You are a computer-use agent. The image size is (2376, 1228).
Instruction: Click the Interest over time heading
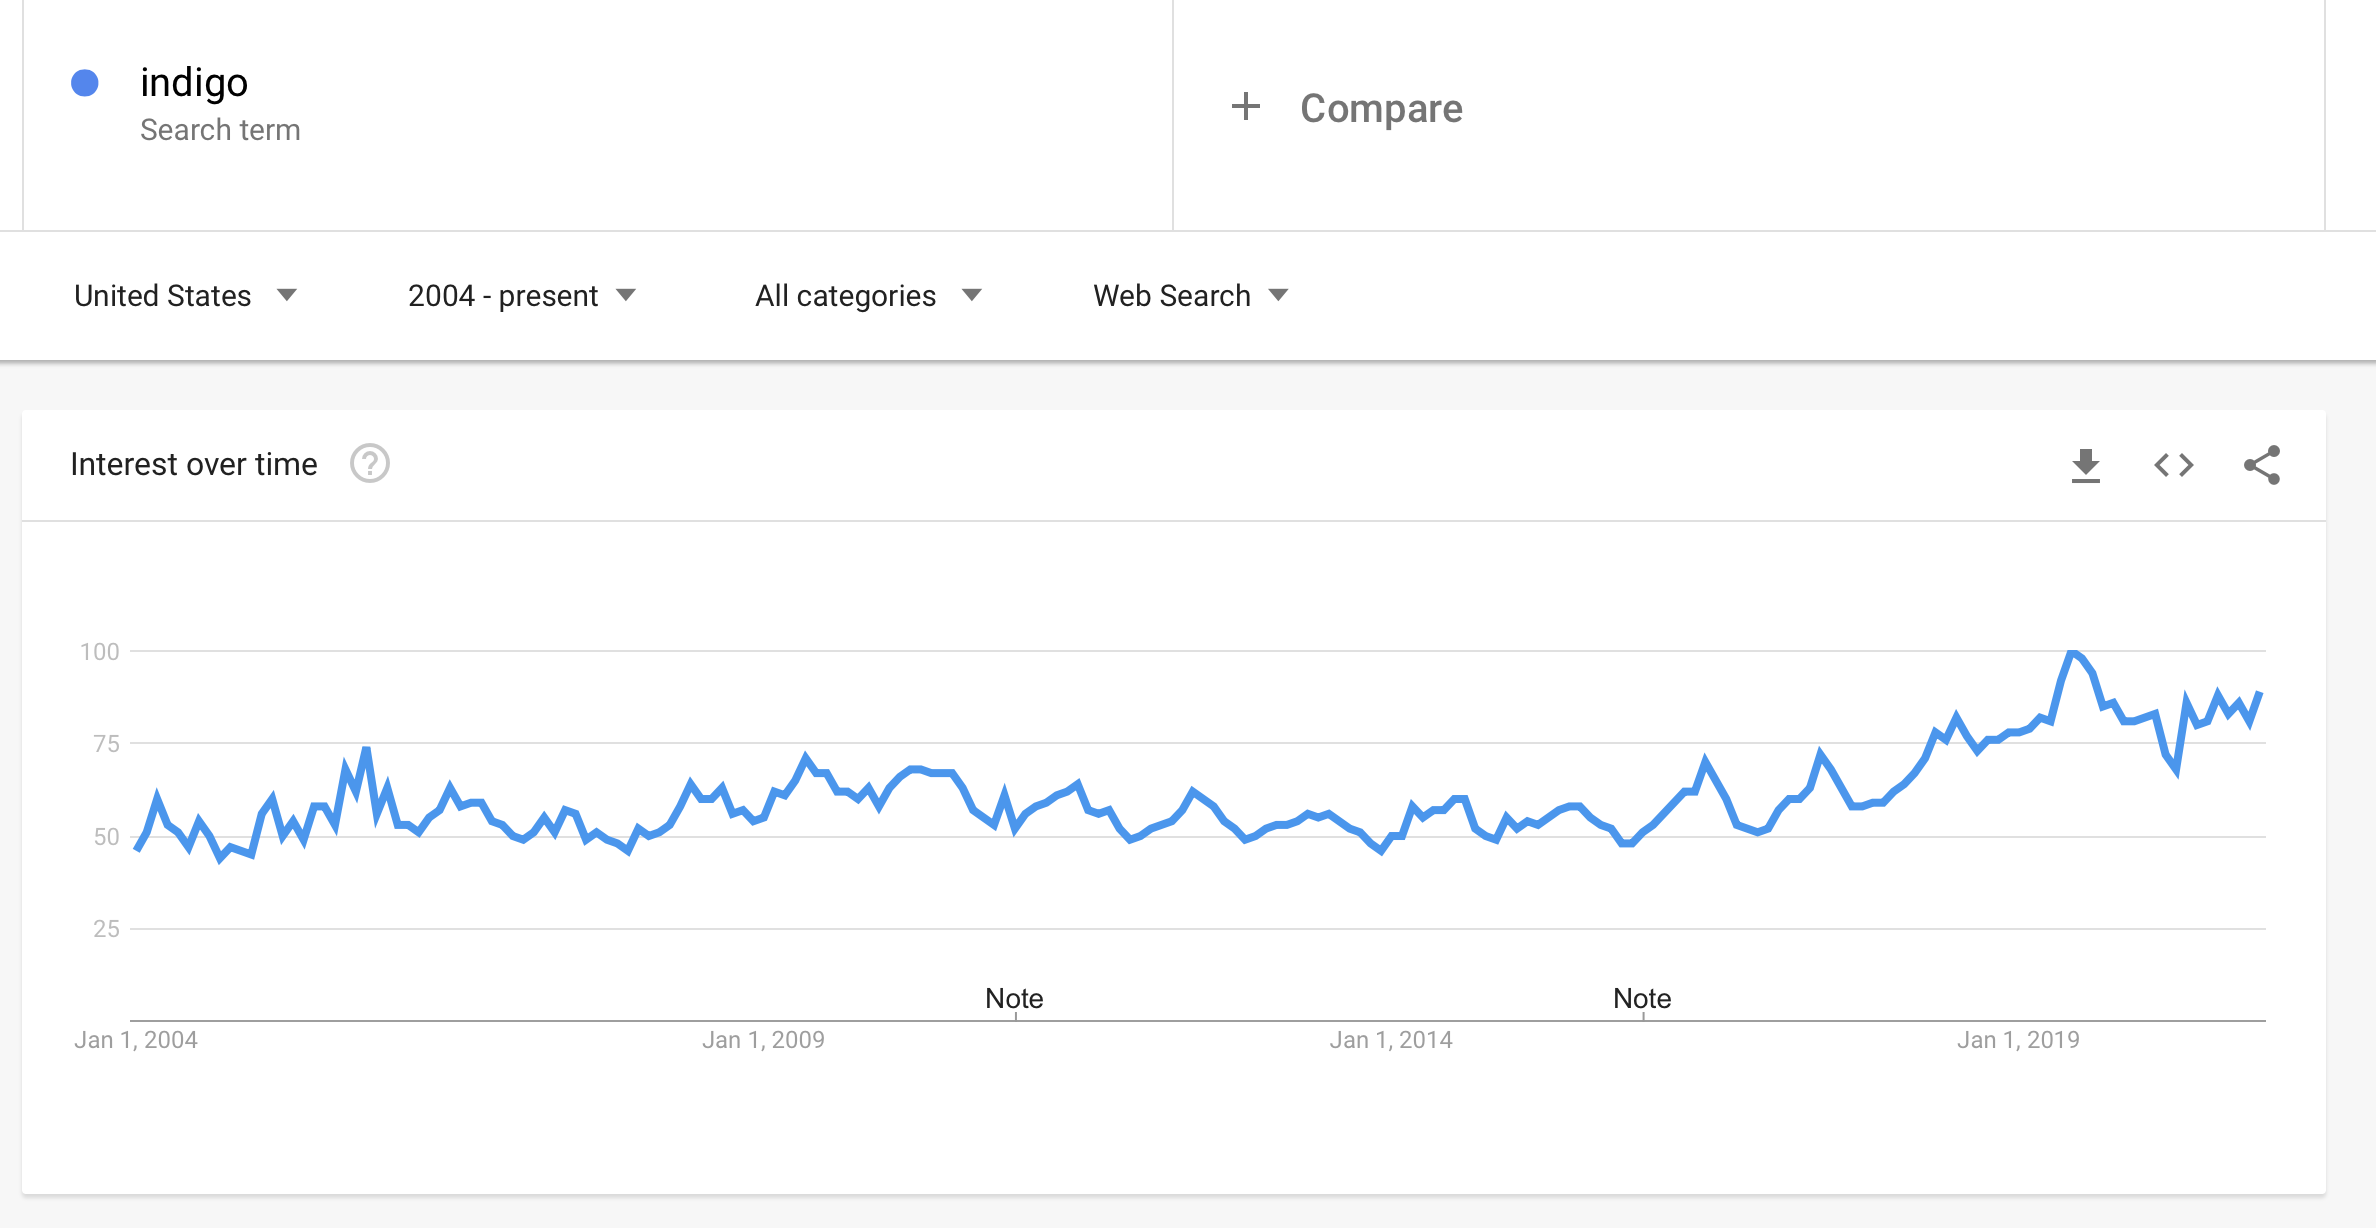tap(194, 464)
